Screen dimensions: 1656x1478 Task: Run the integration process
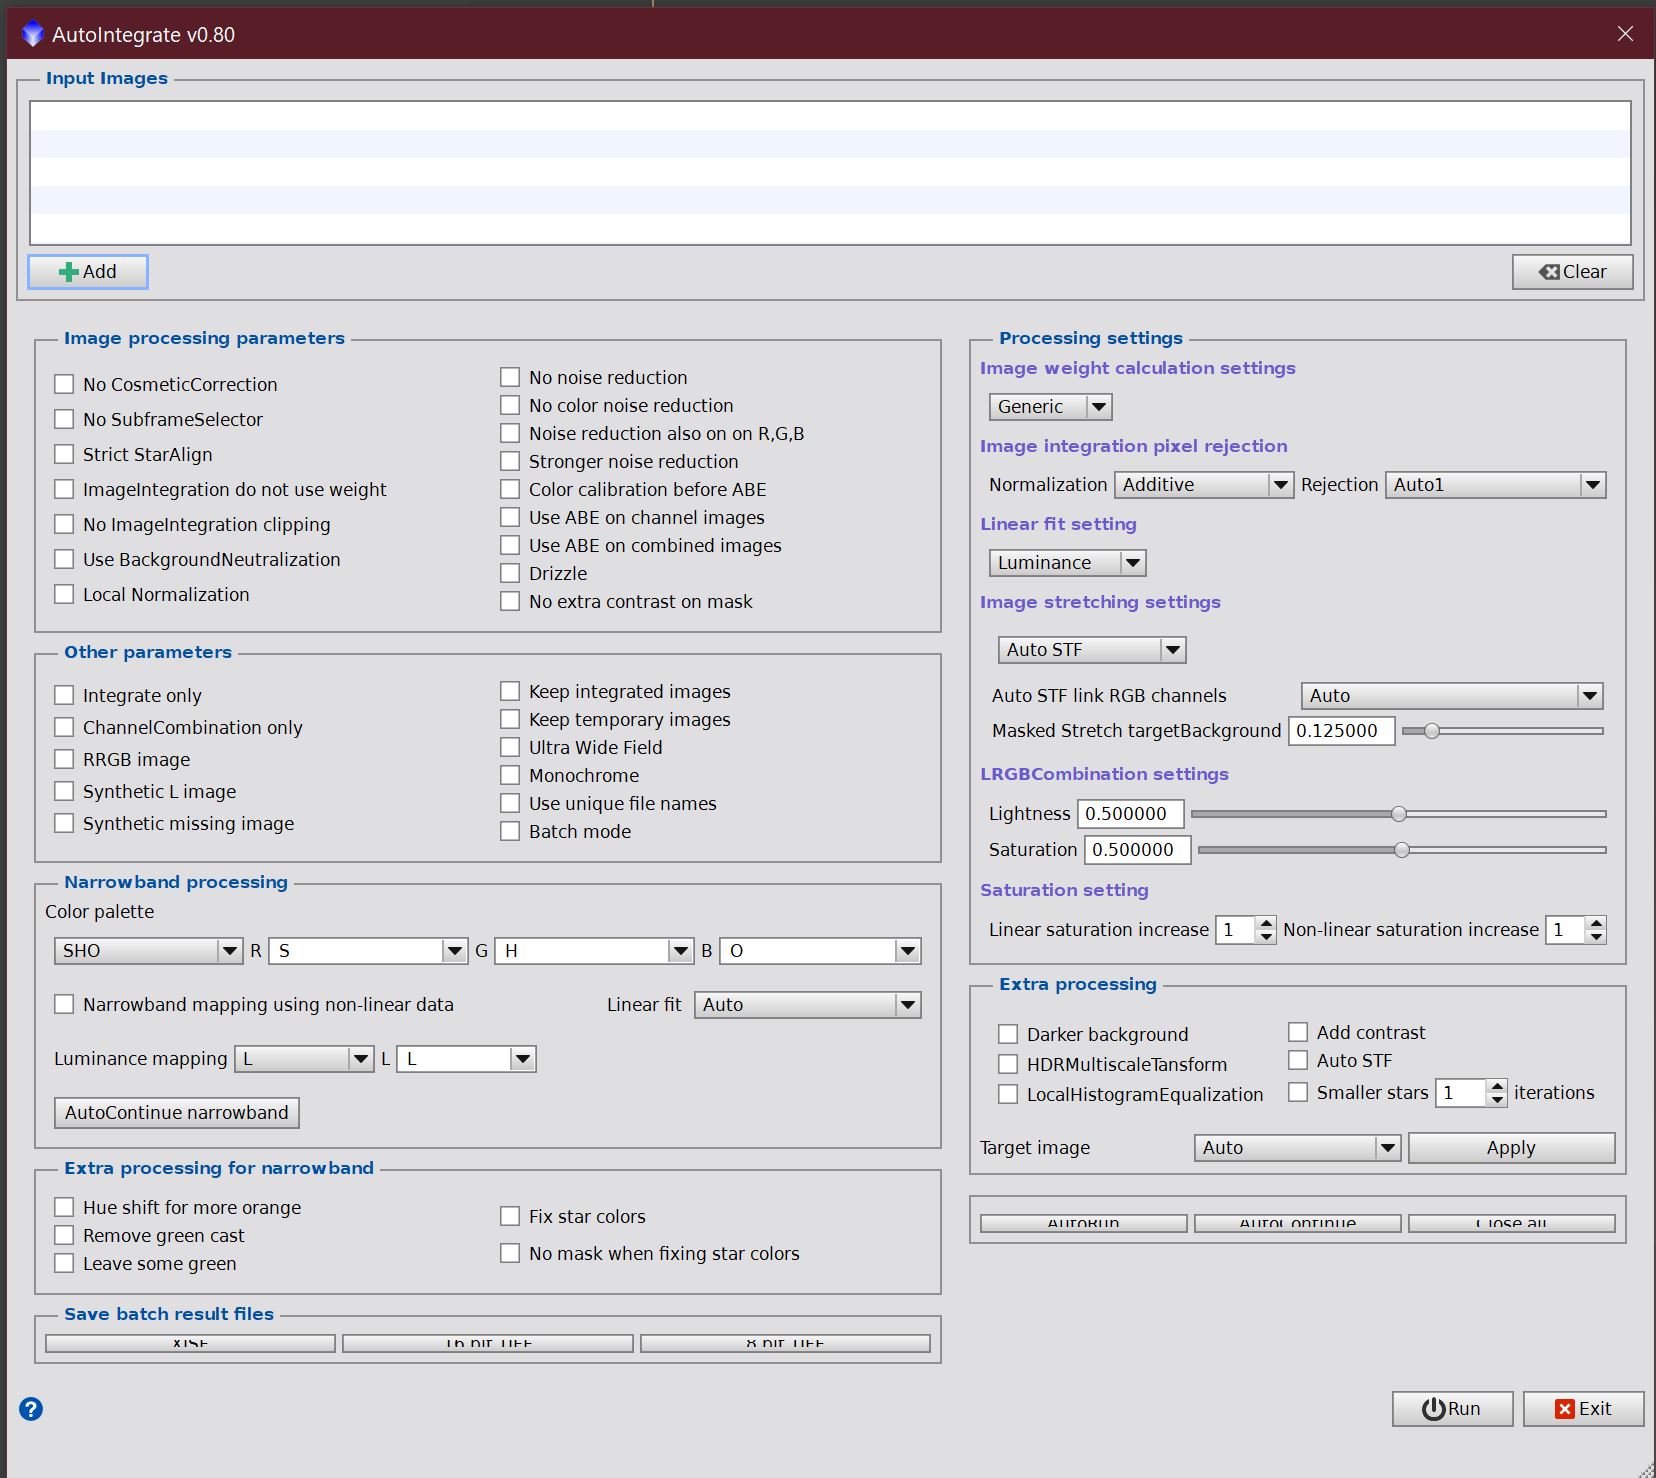coord(1452,1409)
